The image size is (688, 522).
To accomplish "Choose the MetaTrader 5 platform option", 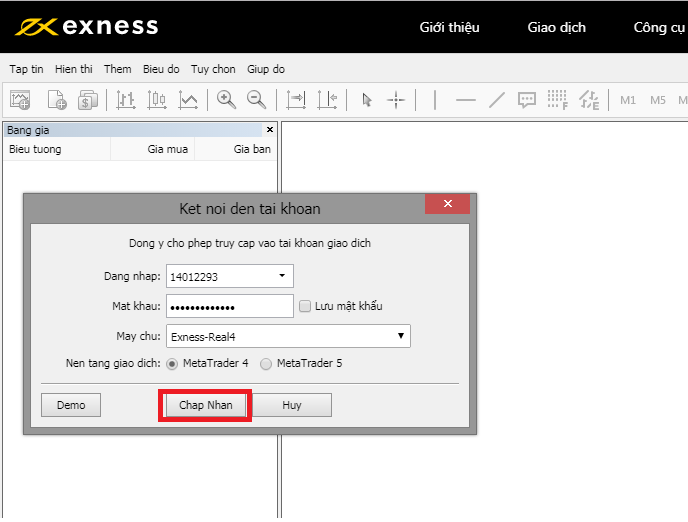I will pos(266,364).
